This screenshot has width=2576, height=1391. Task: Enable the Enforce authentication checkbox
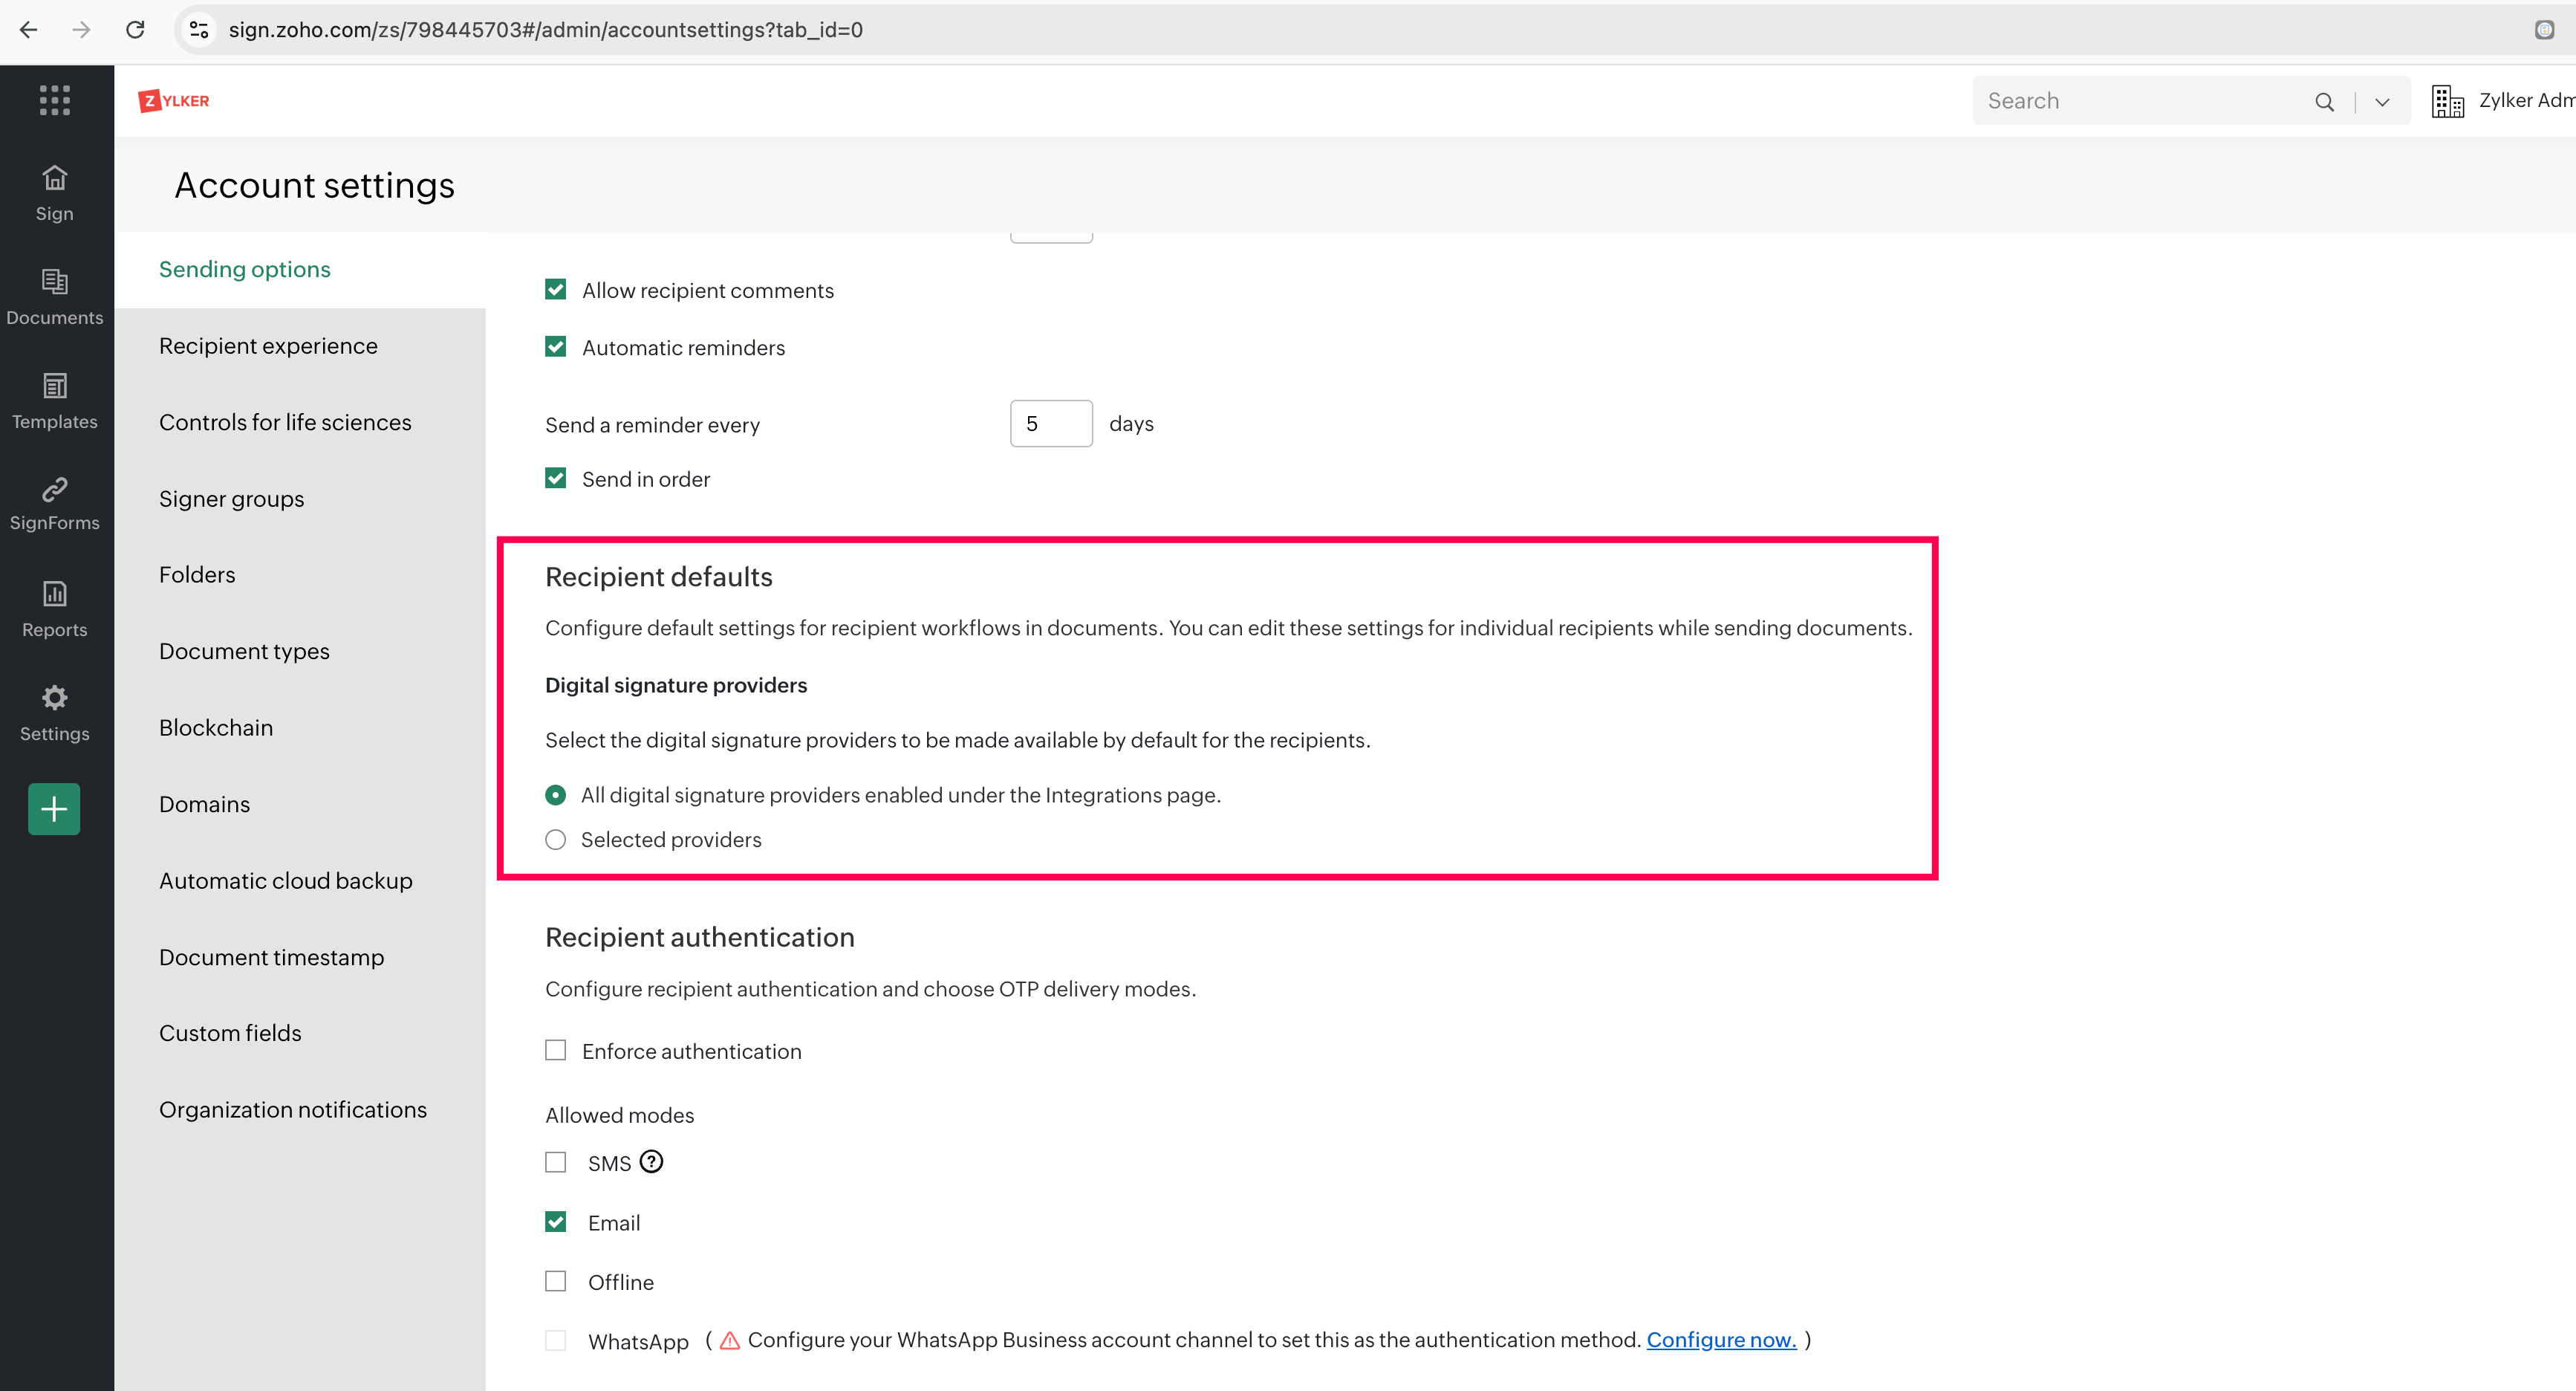point(556,1050)
